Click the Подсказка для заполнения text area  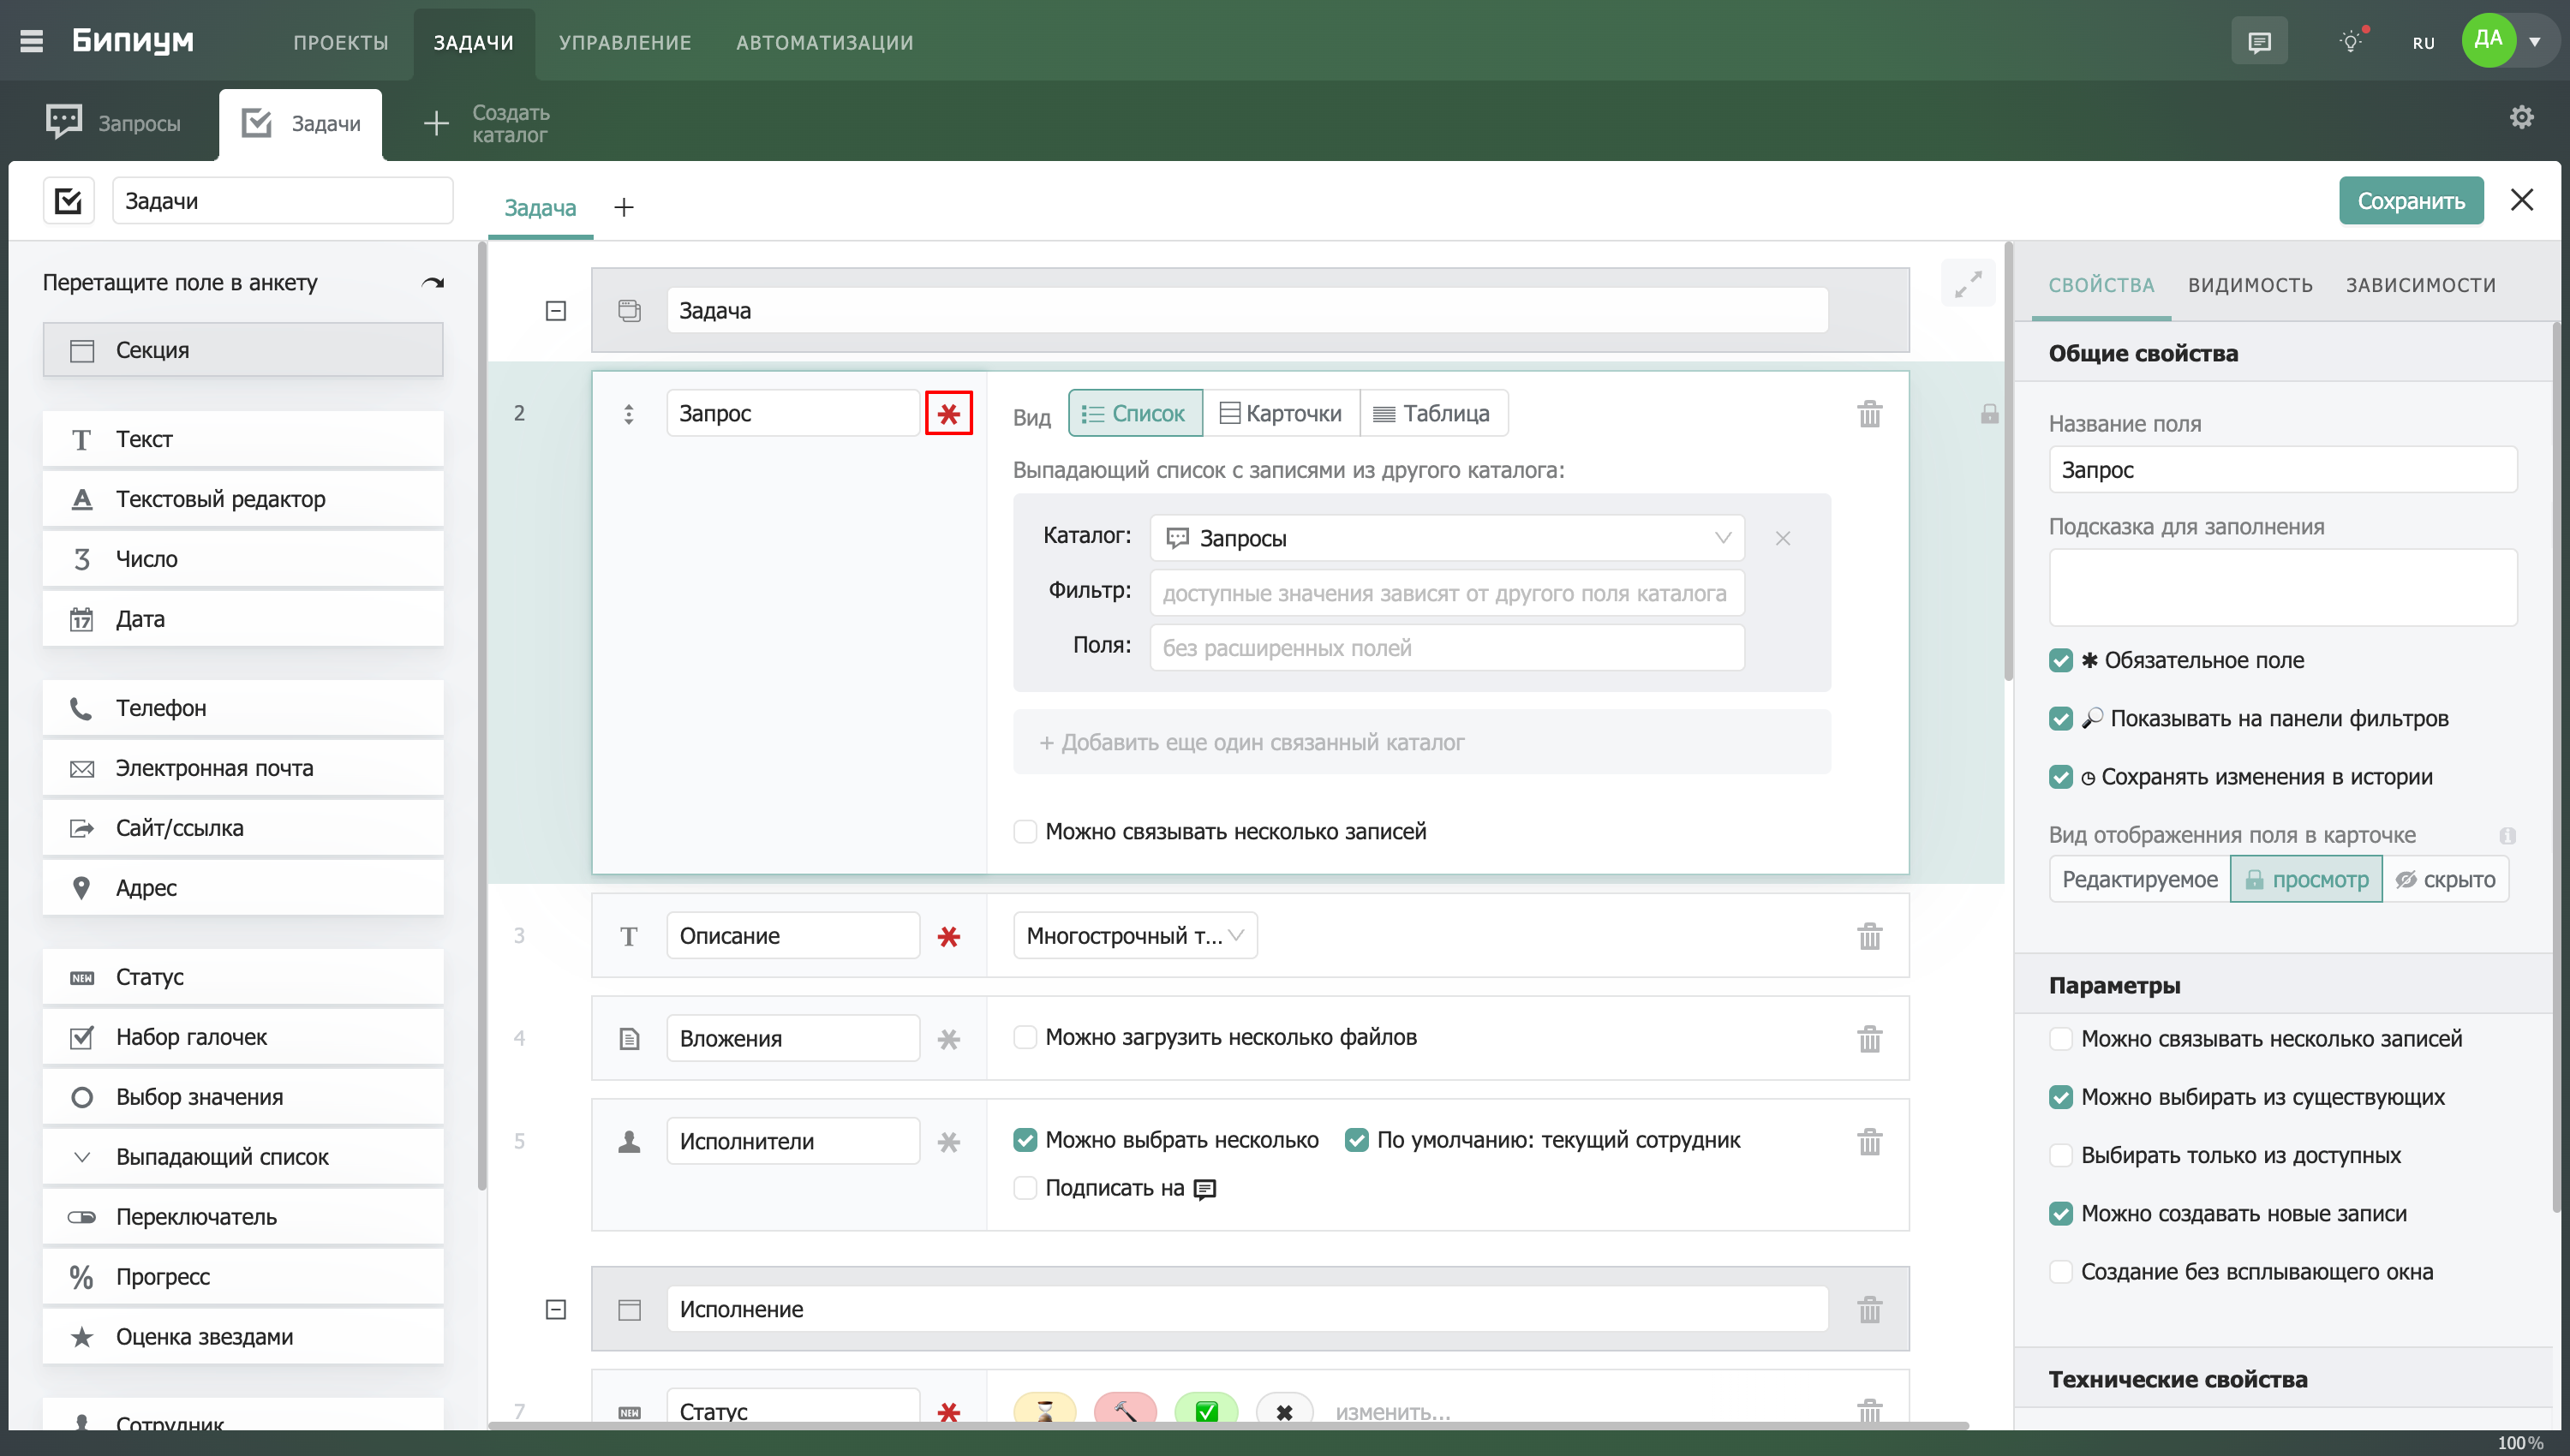point(2282,587)
